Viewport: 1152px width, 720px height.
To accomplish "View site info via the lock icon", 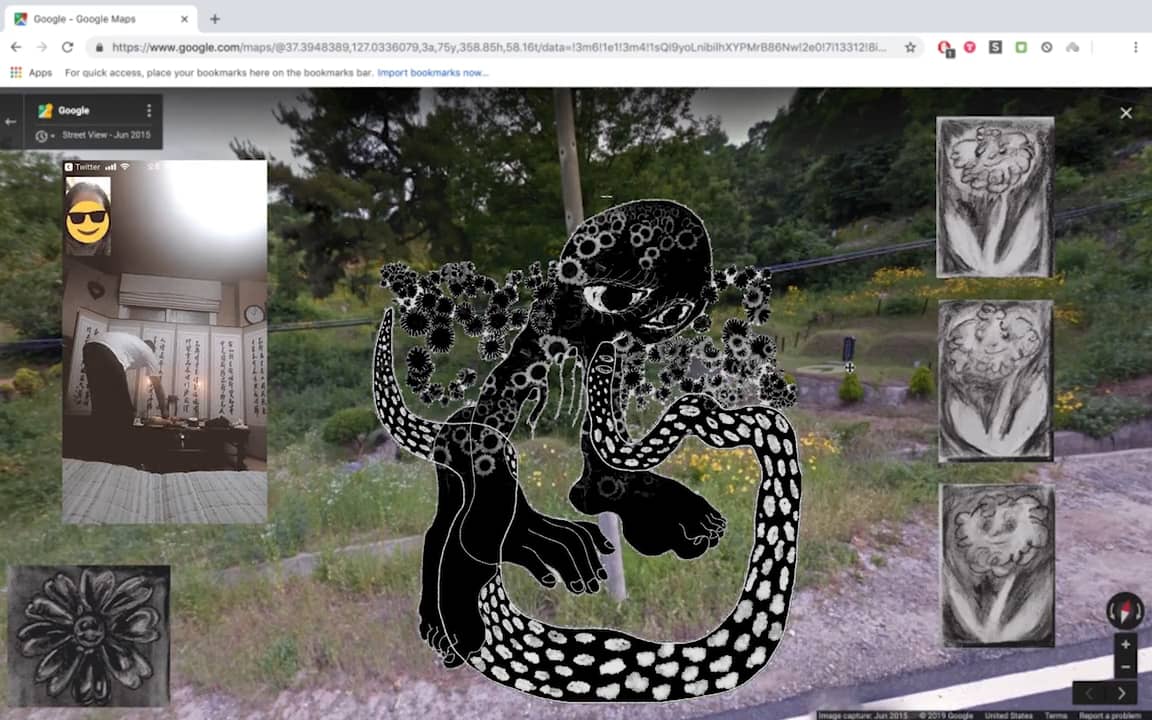I will 99,47.
